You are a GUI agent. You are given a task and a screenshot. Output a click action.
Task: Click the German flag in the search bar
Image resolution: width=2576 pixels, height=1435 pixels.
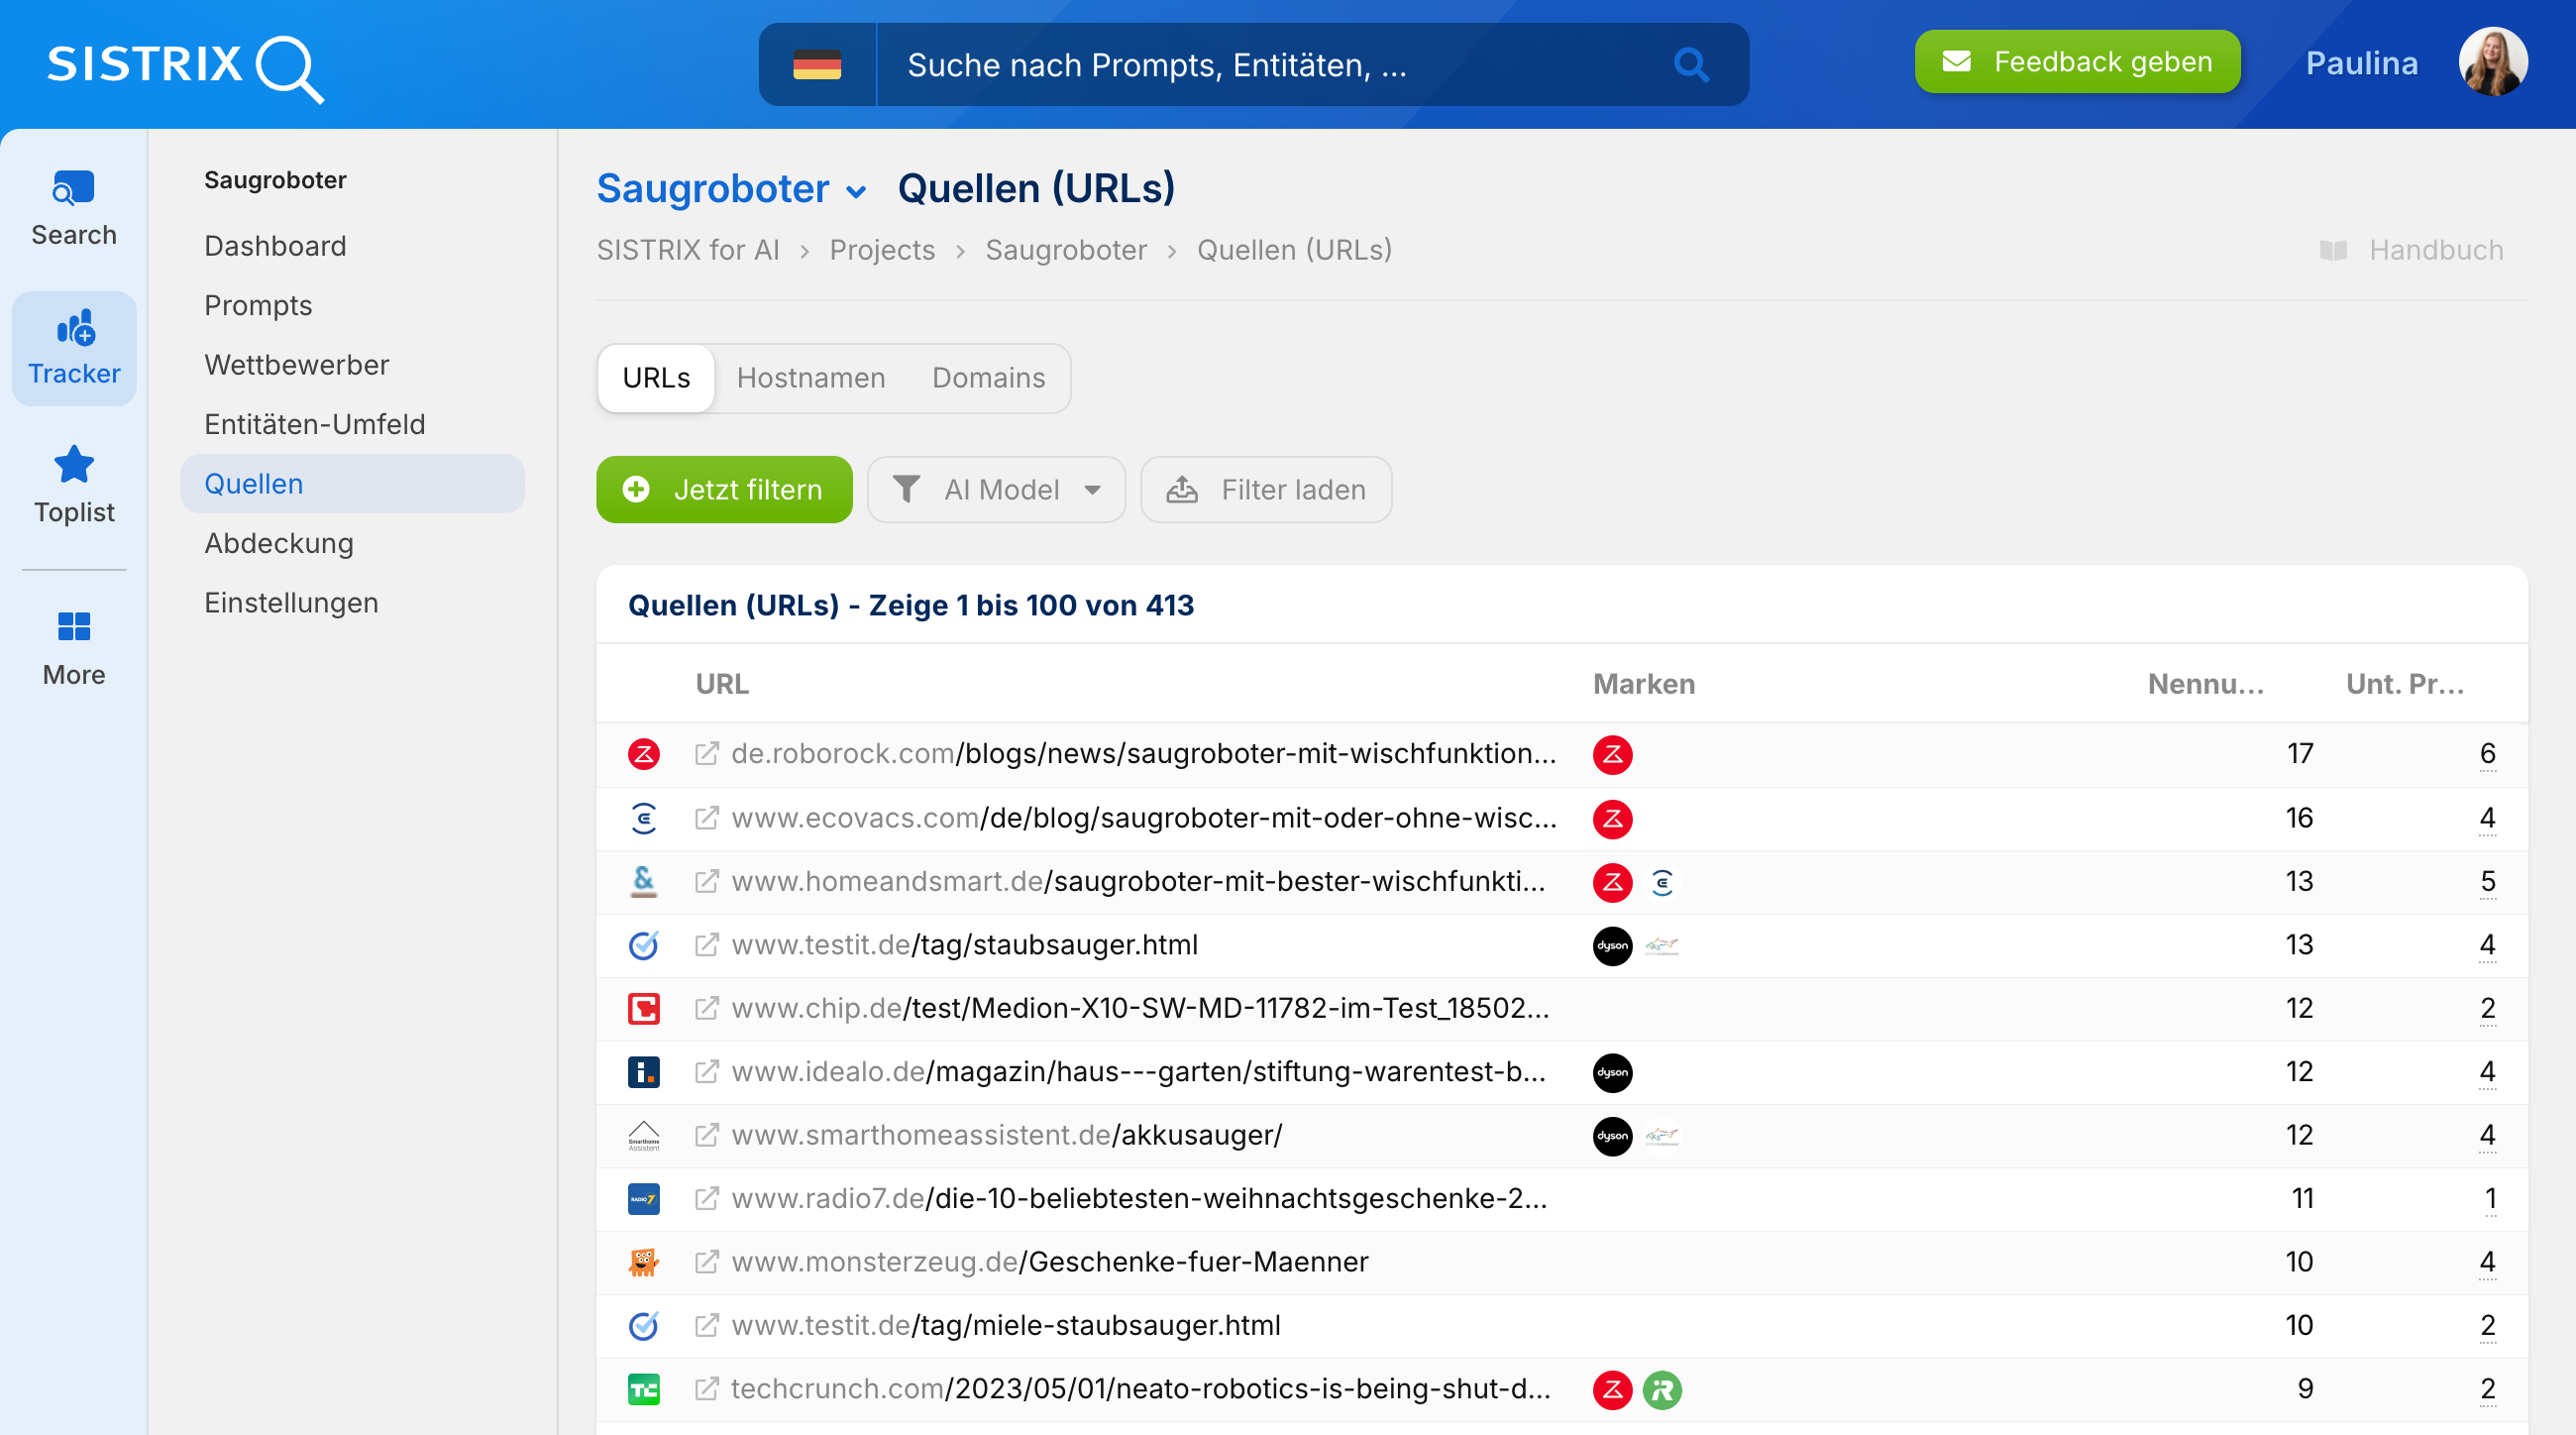[x=817, y=64]
